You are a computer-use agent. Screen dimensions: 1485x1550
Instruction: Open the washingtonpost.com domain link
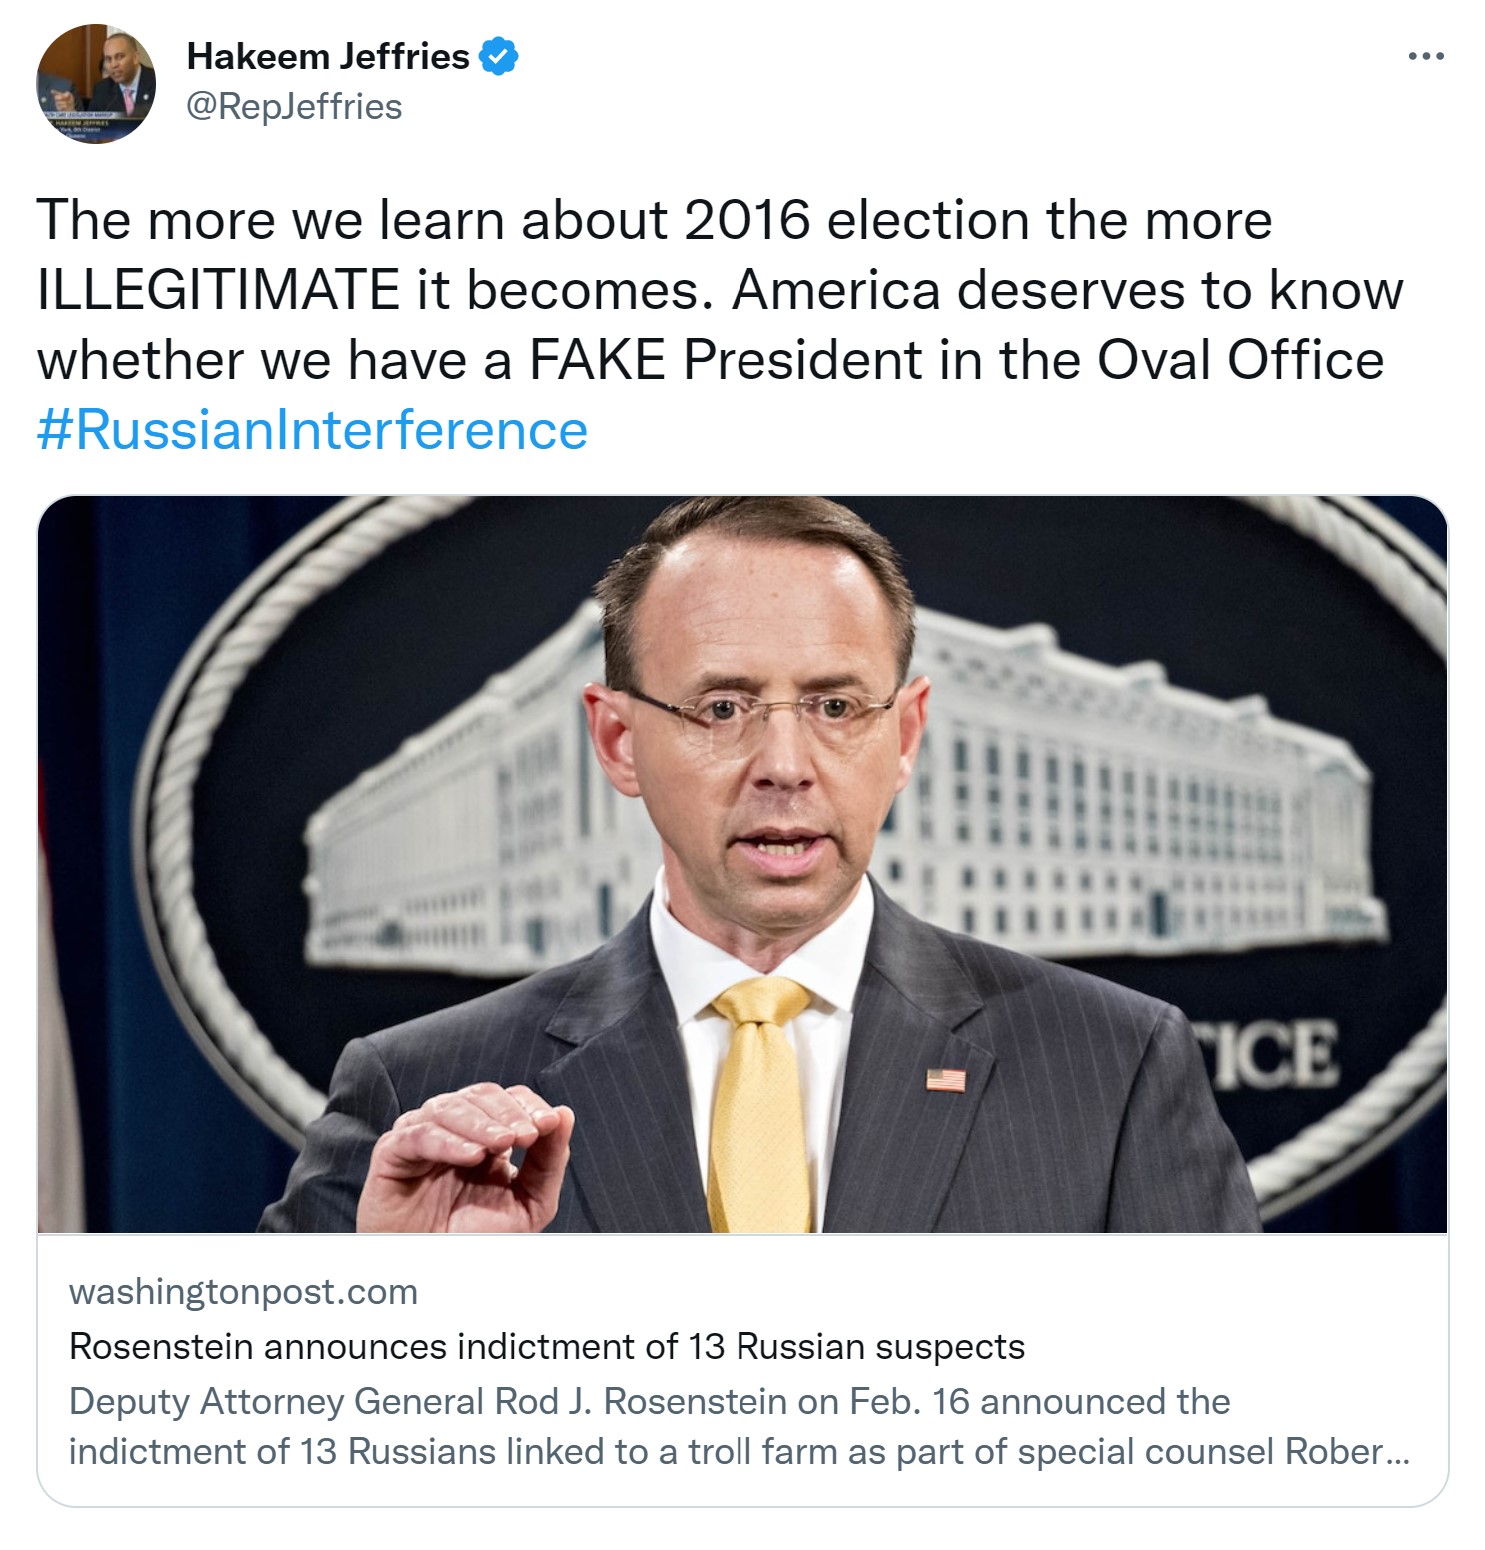point(243,1291)
